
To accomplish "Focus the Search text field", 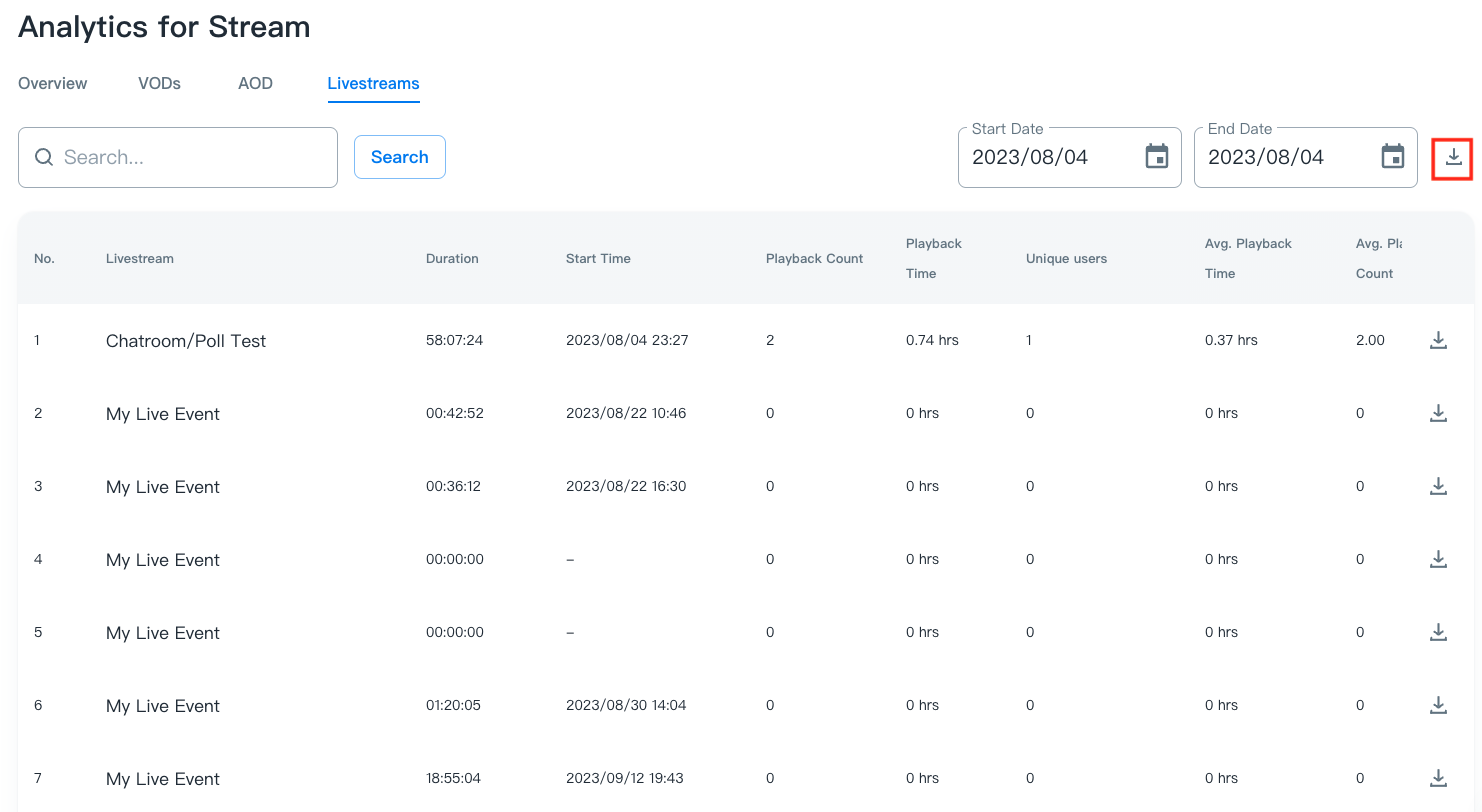I will pyautogui.click(x=190, y=157).
